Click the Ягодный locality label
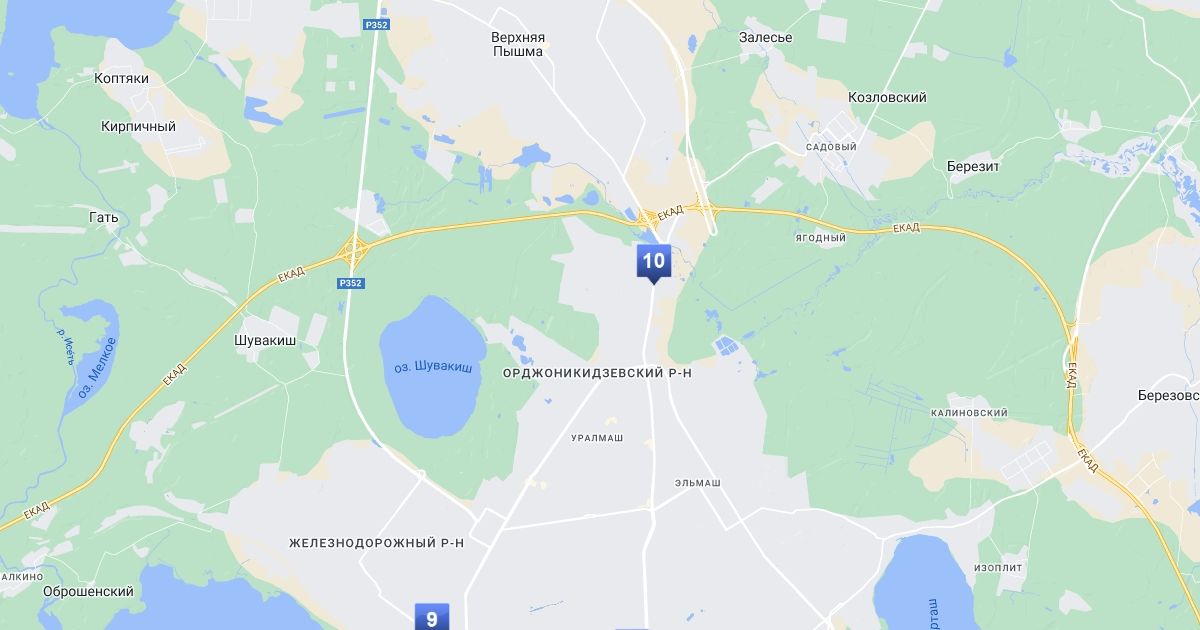This screenshot has width=1200, height=630. 821,238
